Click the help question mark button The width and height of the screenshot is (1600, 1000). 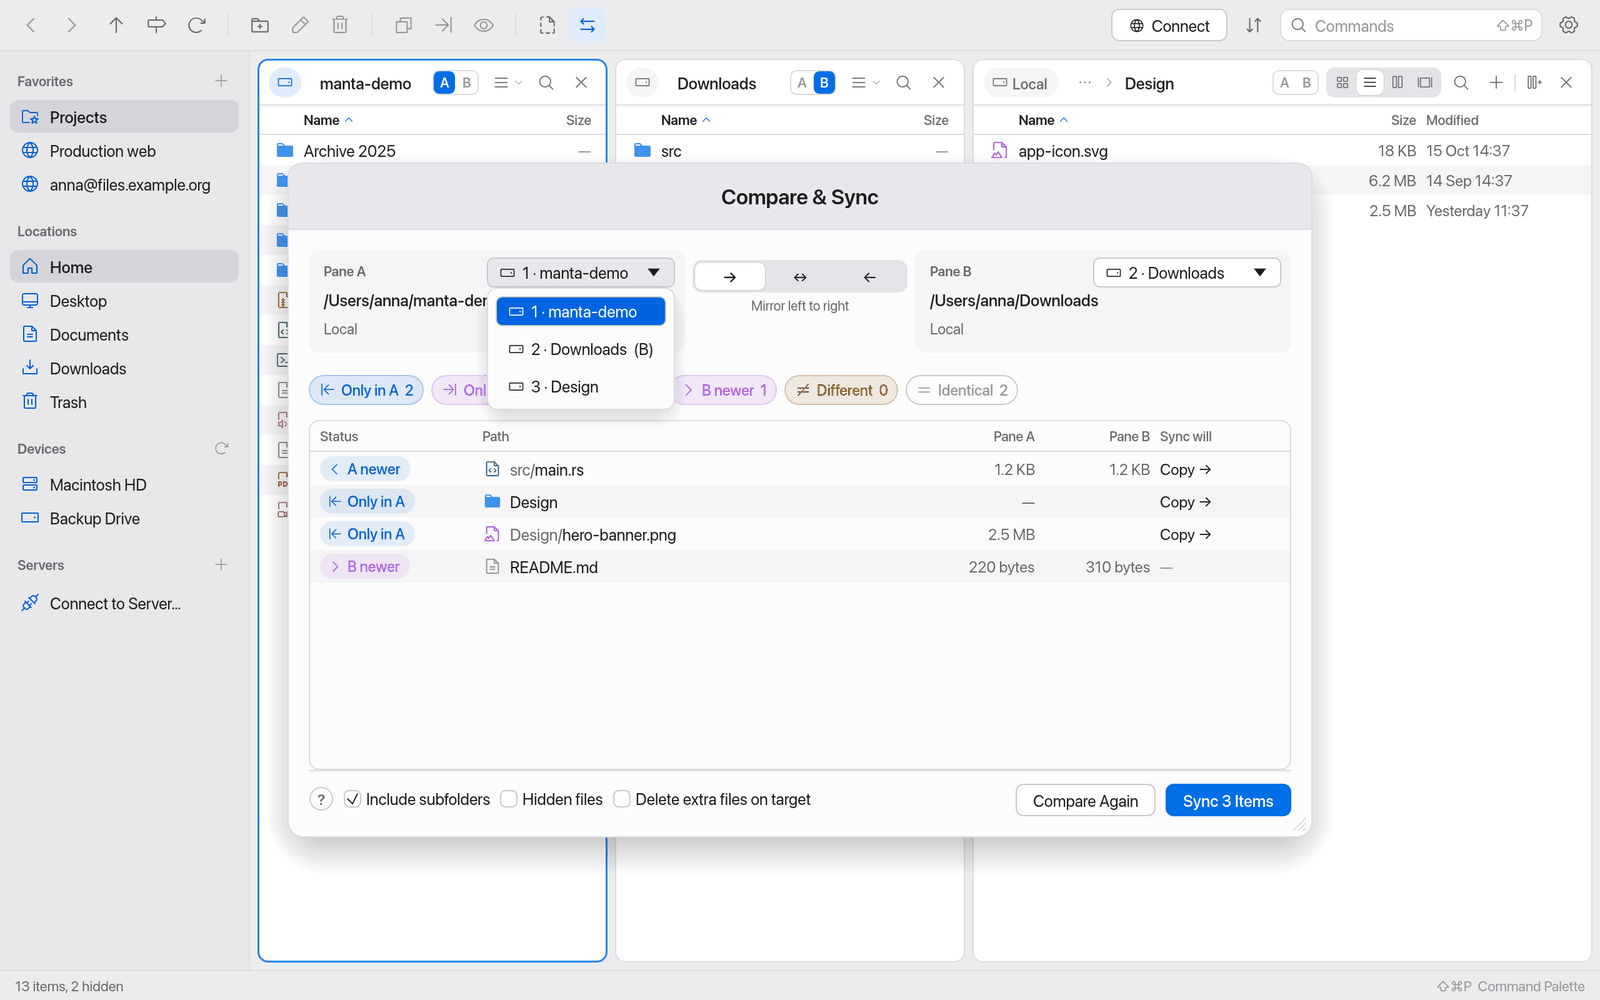coord(321,799)
